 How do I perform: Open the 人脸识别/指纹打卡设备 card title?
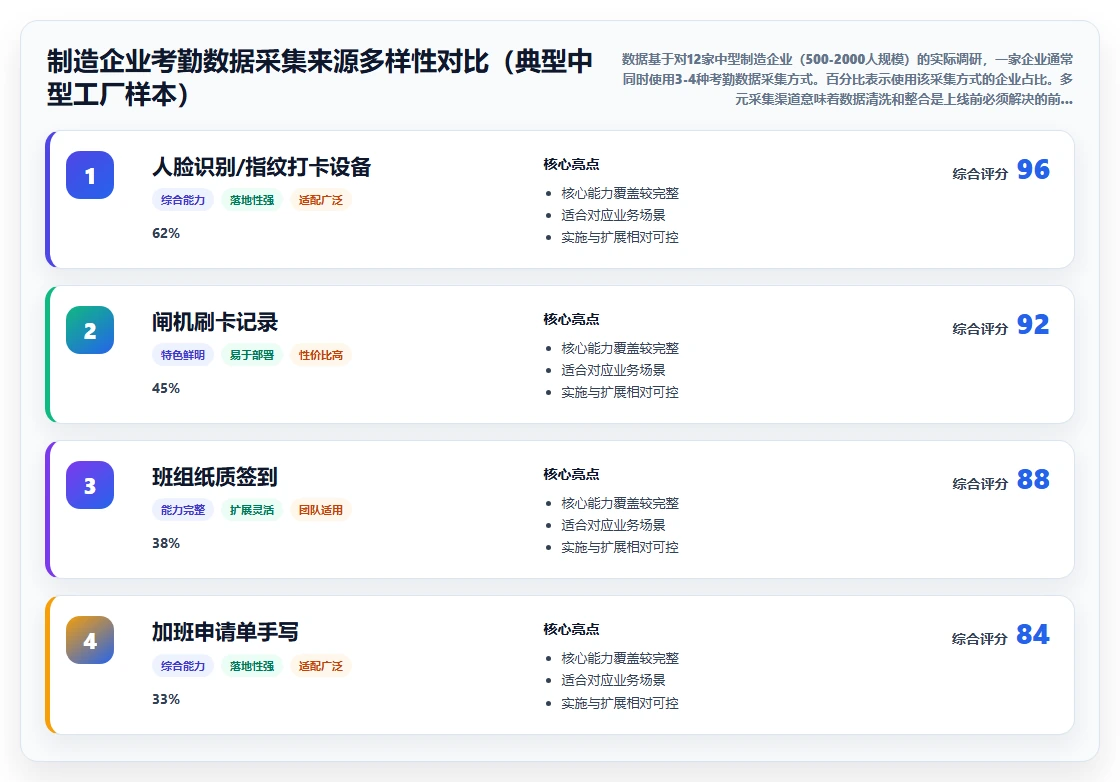261,167
